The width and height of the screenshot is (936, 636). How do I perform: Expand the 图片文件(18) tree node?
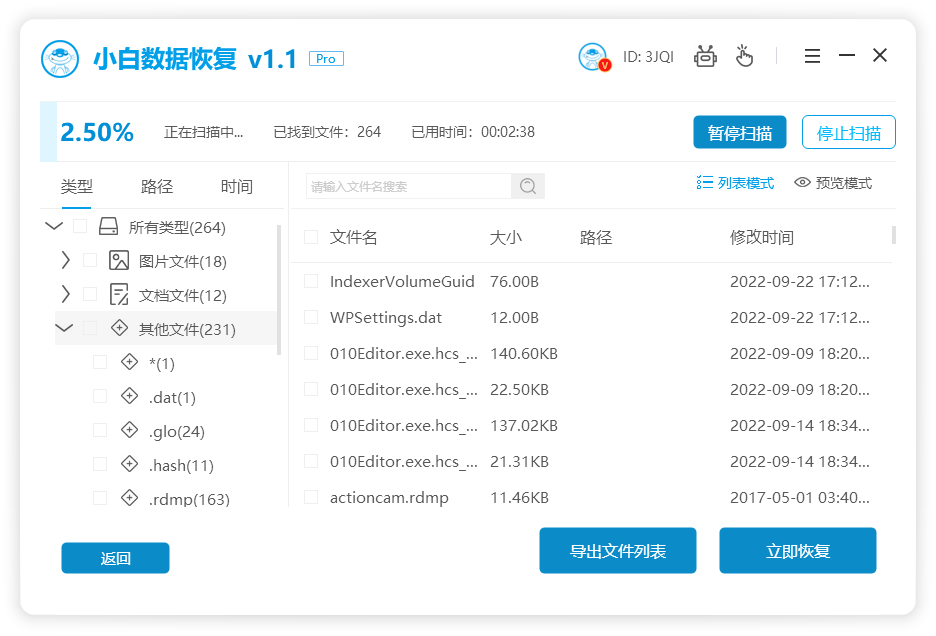tap(66, 261)
